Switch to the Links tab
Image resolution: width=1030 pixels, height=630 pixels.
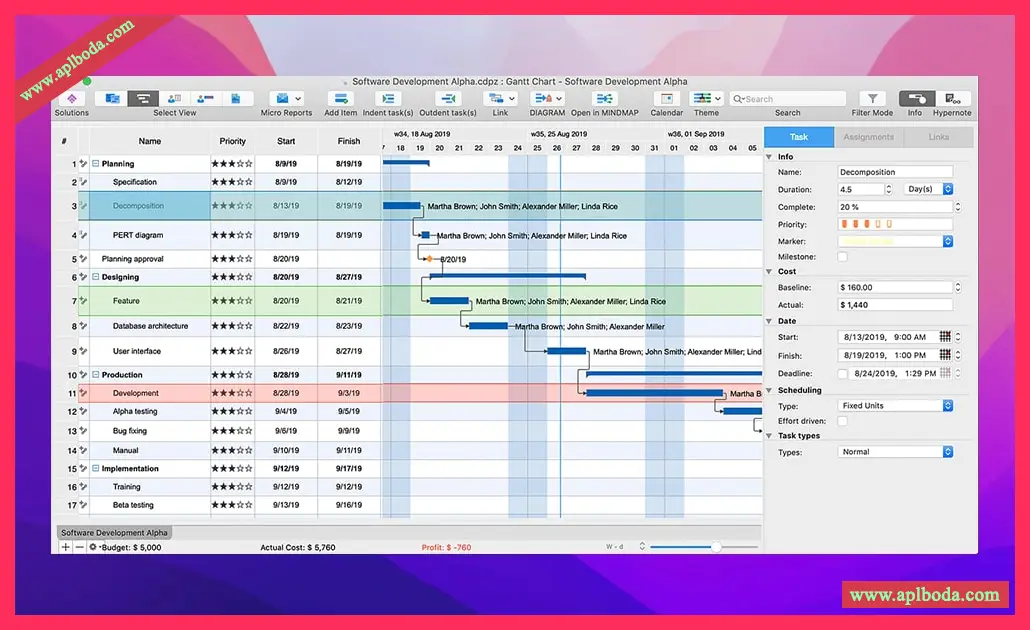(938, 137)
